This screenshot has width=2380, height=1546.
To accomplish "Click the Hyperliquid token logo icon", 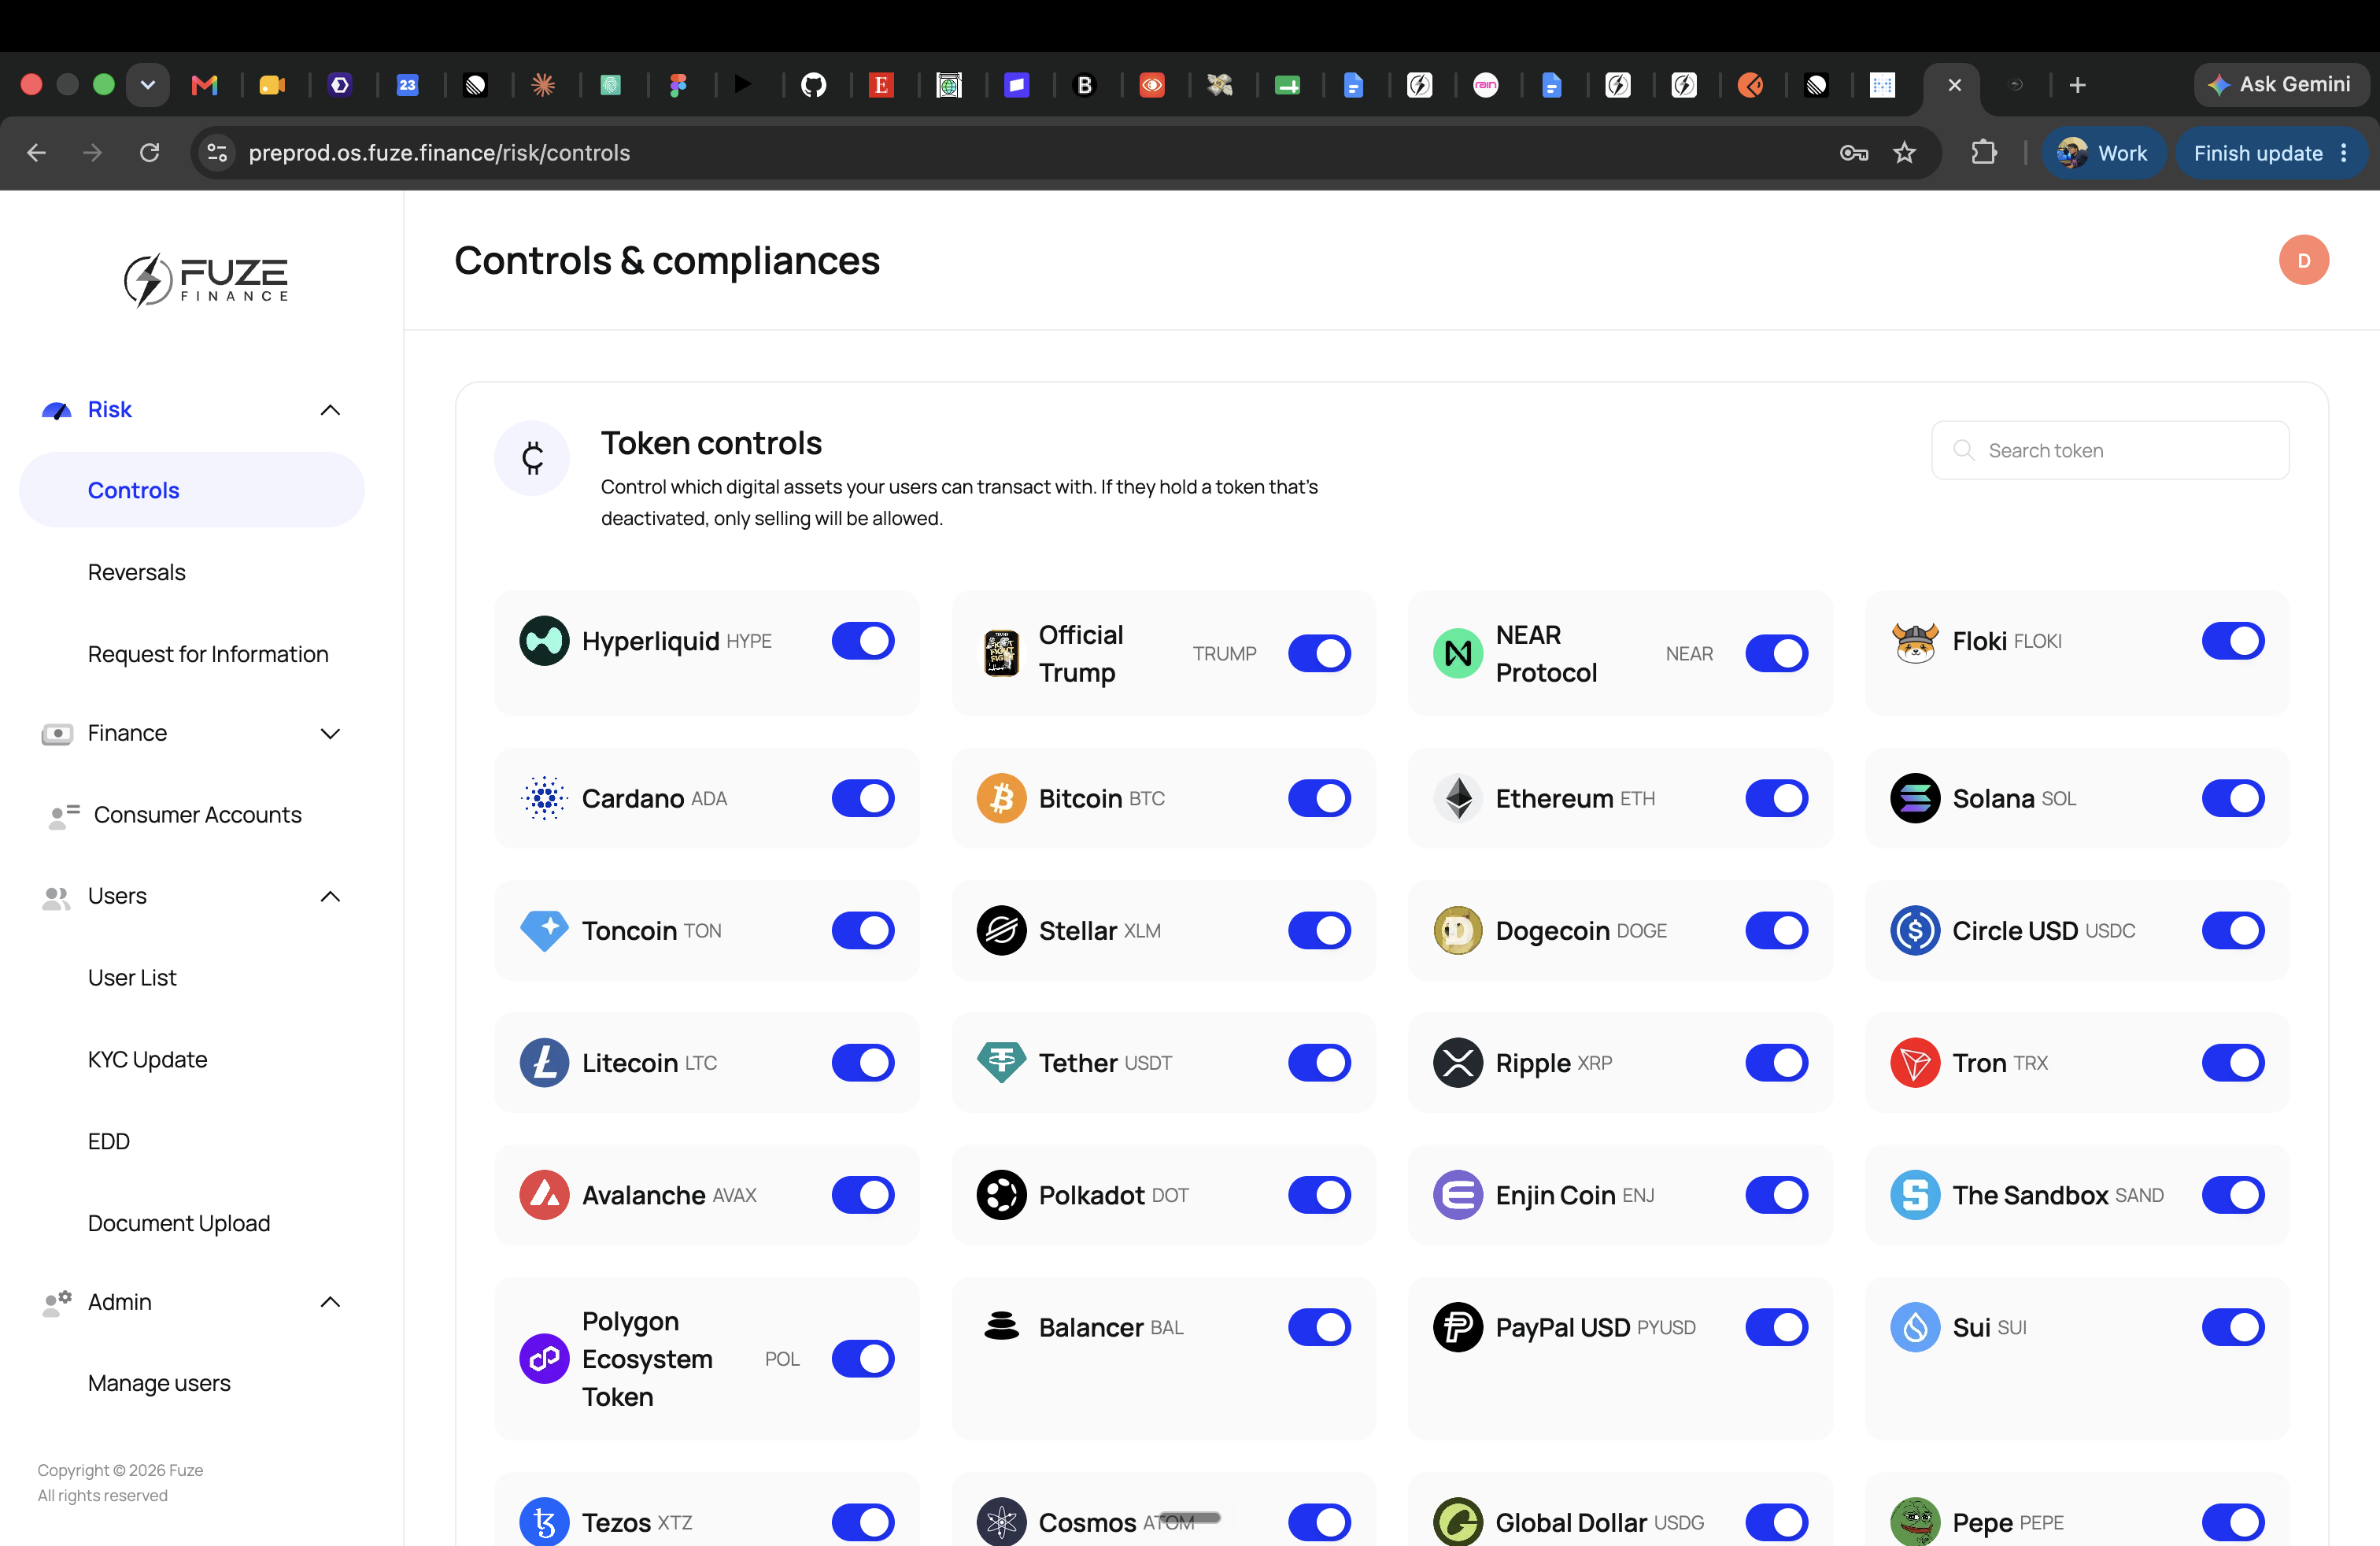I will (544, 641).
